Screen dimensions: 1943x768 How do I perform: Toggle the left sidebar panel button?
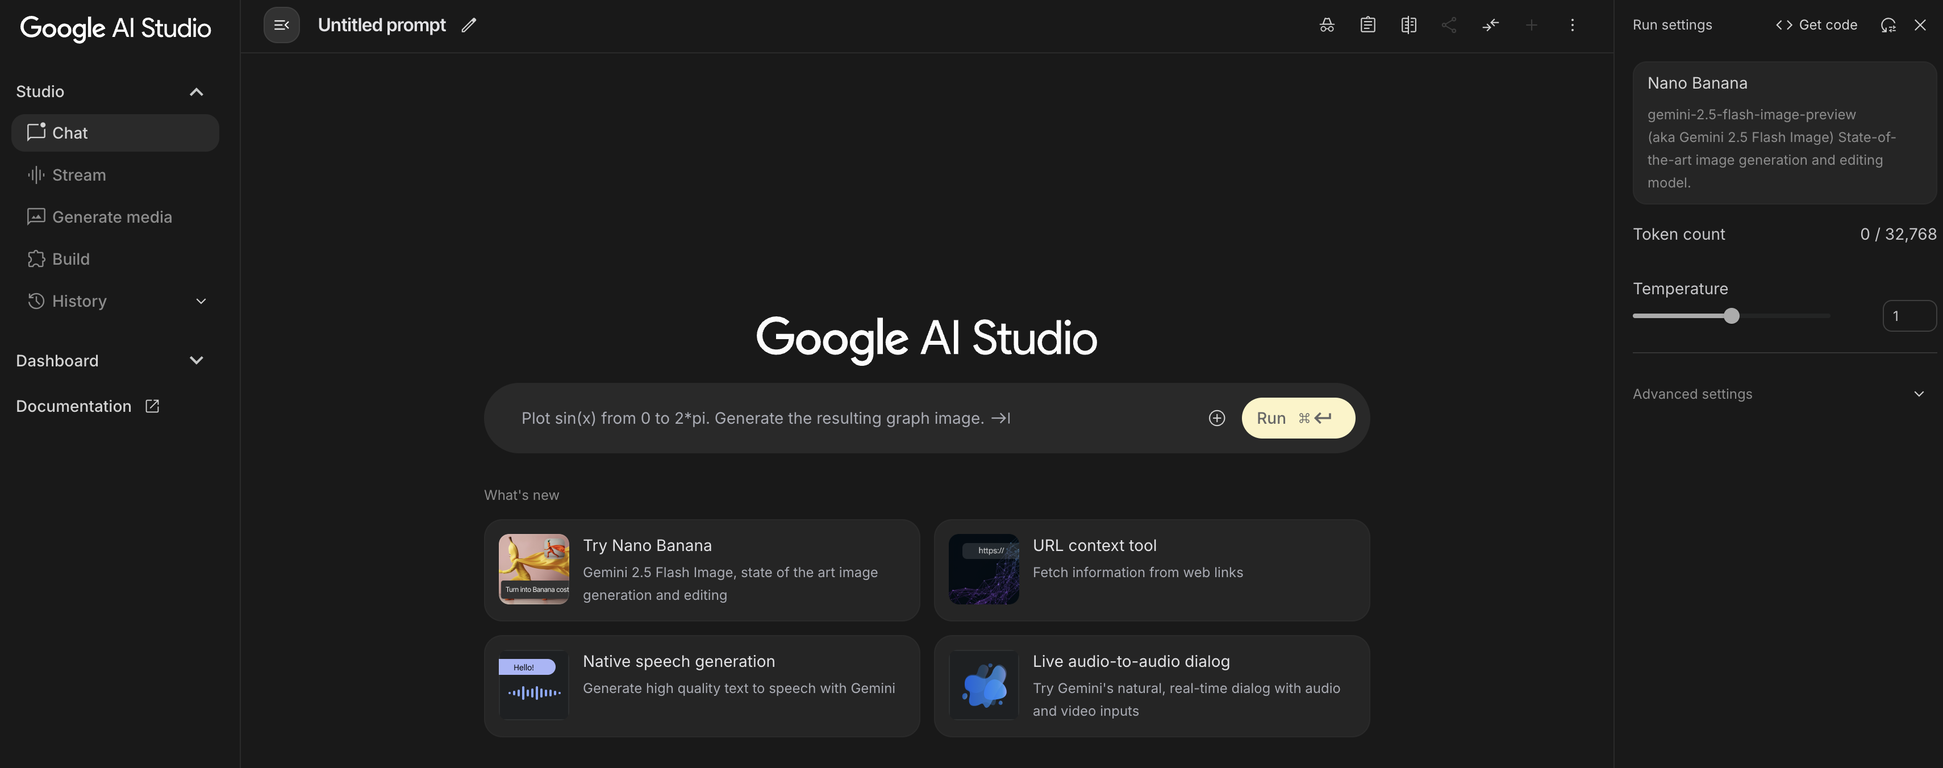pyautogui.click(x=281, y=25)
